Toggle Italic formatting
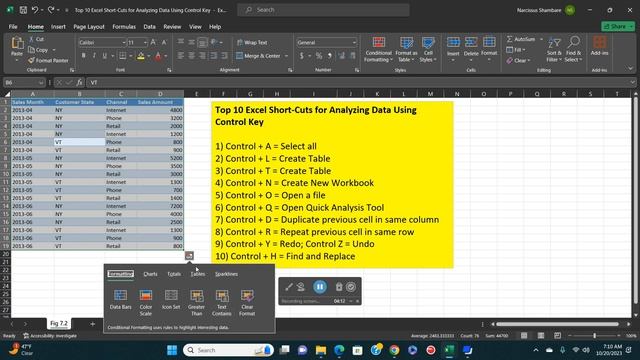The image size is (640, 360). tap(94, 56)
